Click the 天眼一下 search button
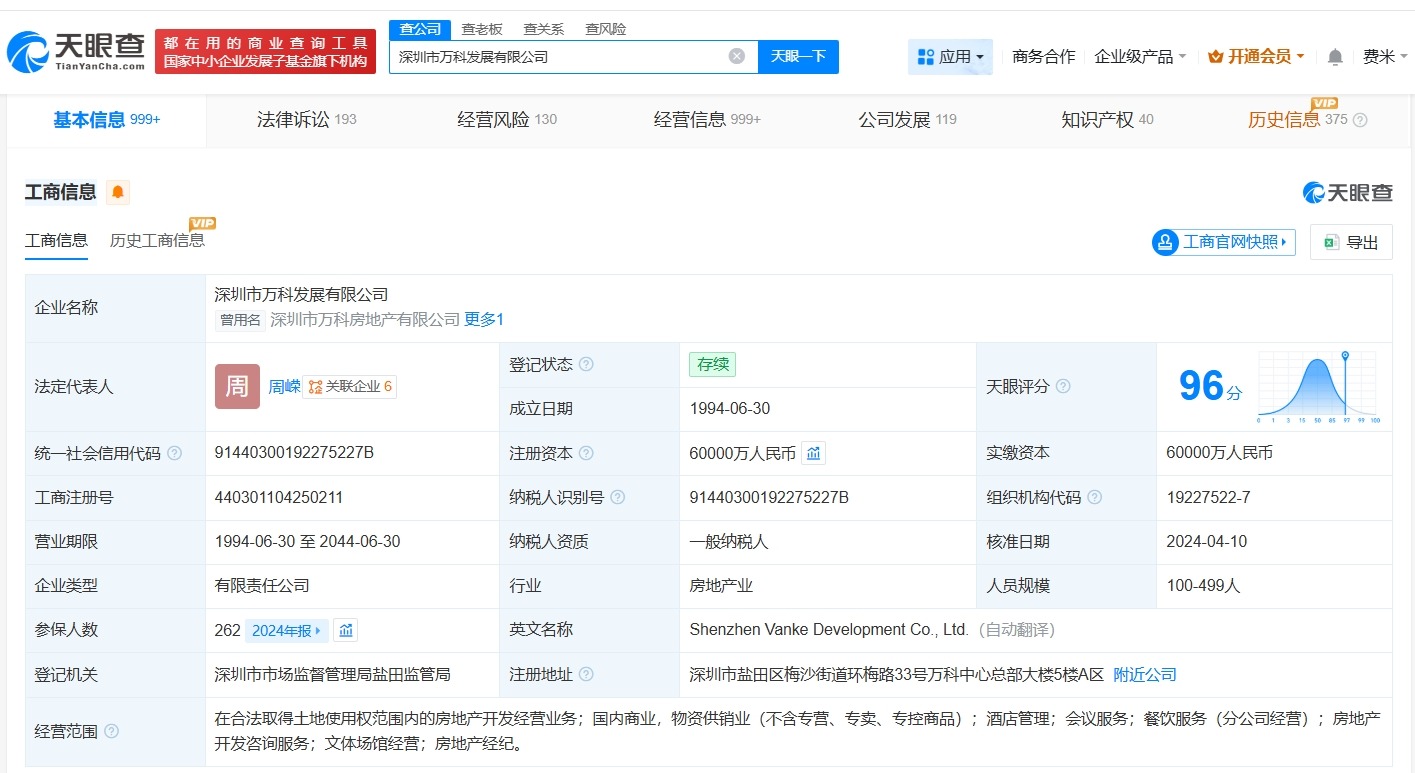 (x=798, y=57)
